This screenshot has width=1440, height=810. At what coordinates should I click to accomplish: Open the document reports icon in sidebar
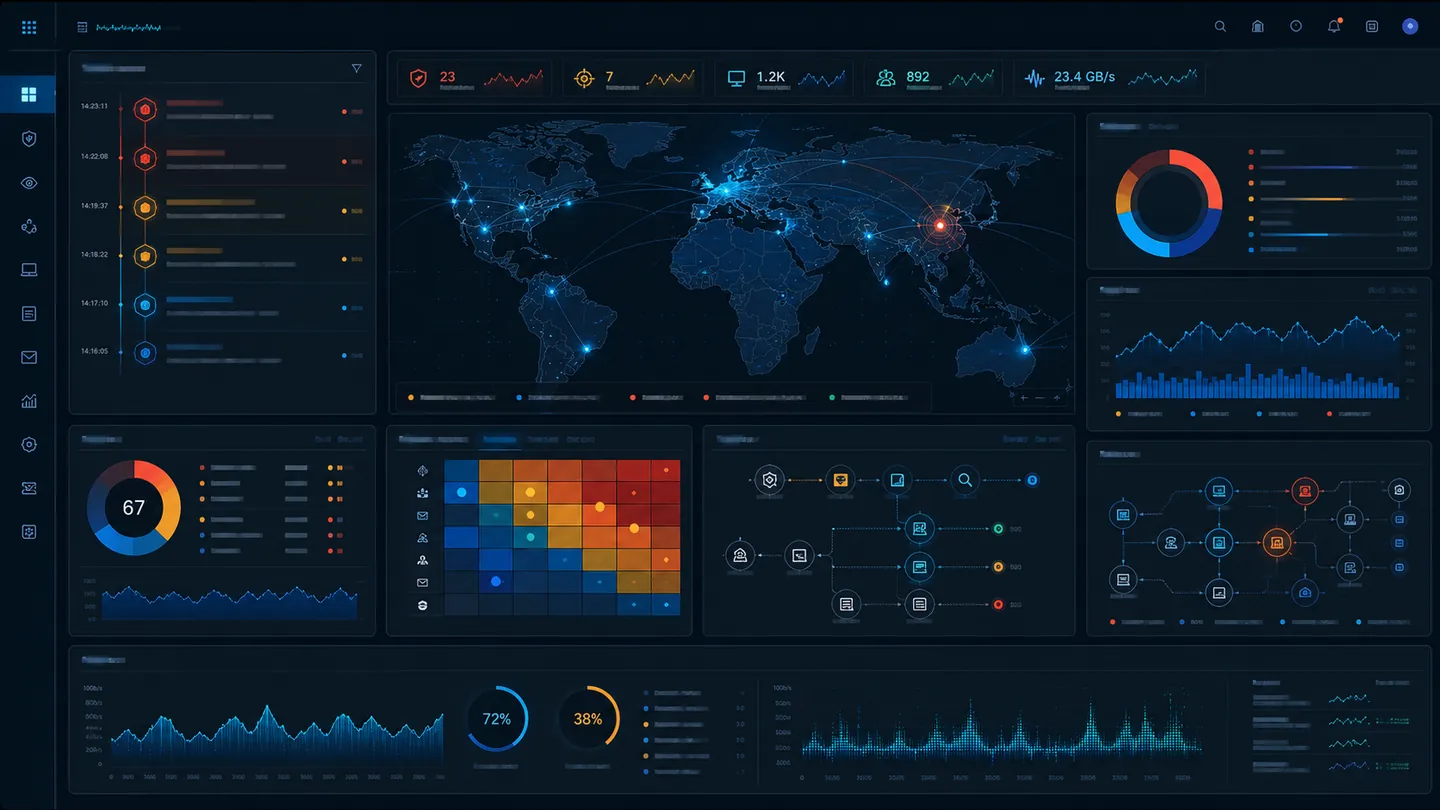tap(29, 314)
